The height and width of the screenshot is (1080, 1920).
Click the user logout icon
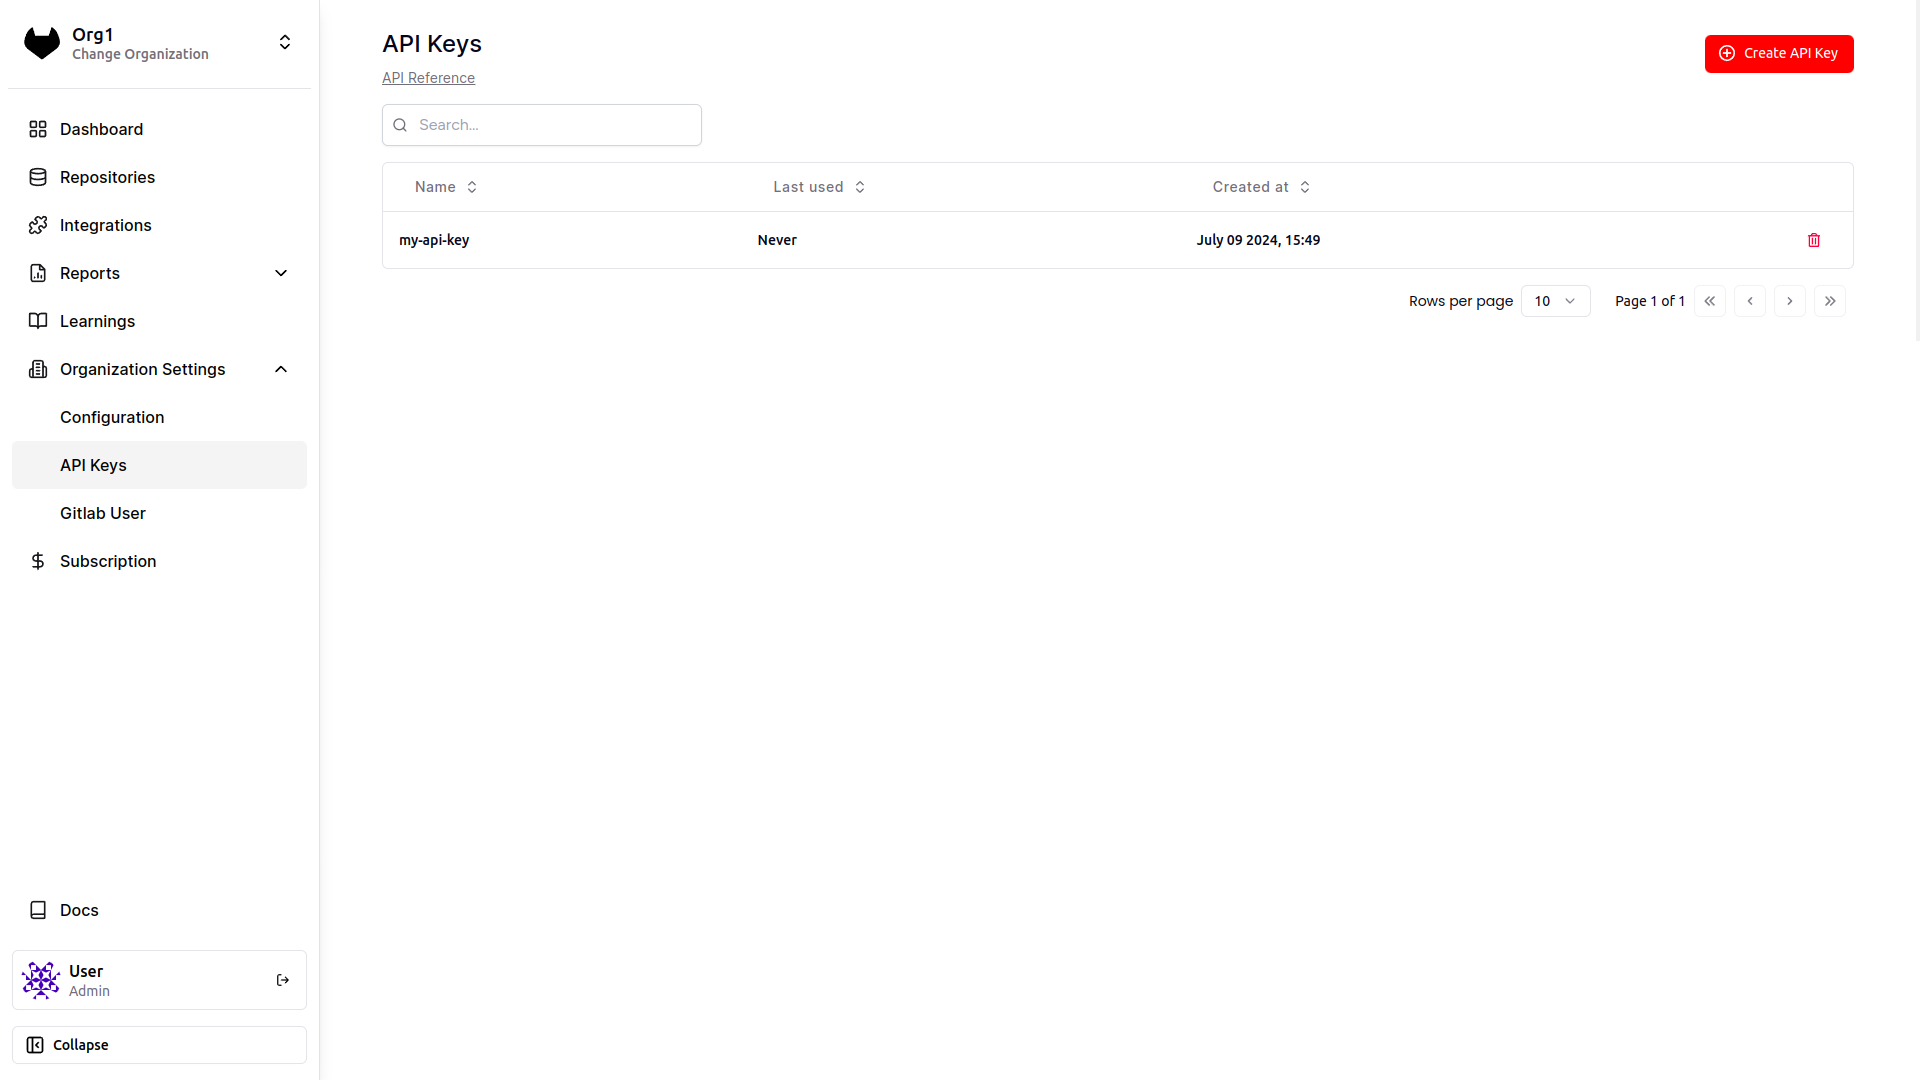[x=282, y=980]
